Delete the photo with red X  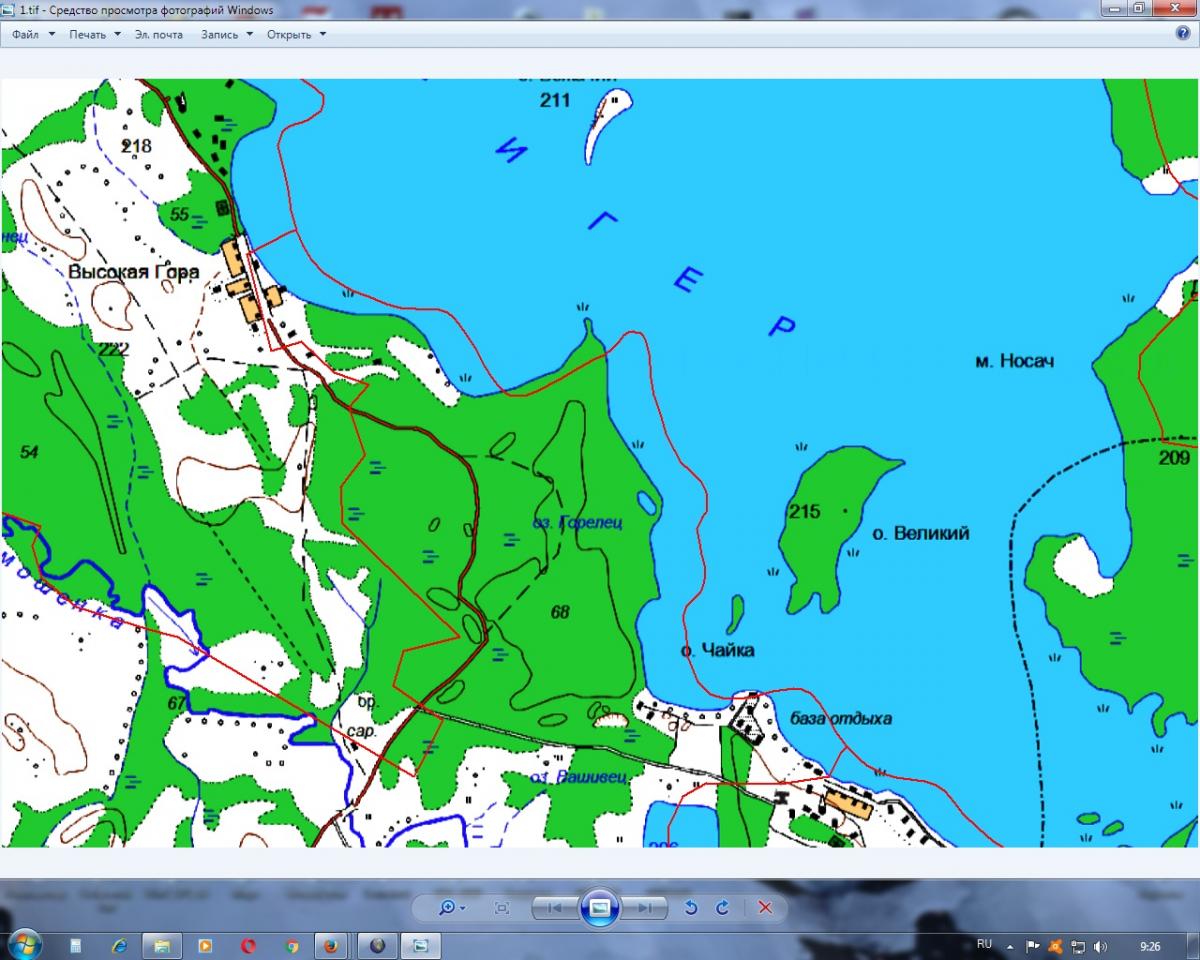765,907
